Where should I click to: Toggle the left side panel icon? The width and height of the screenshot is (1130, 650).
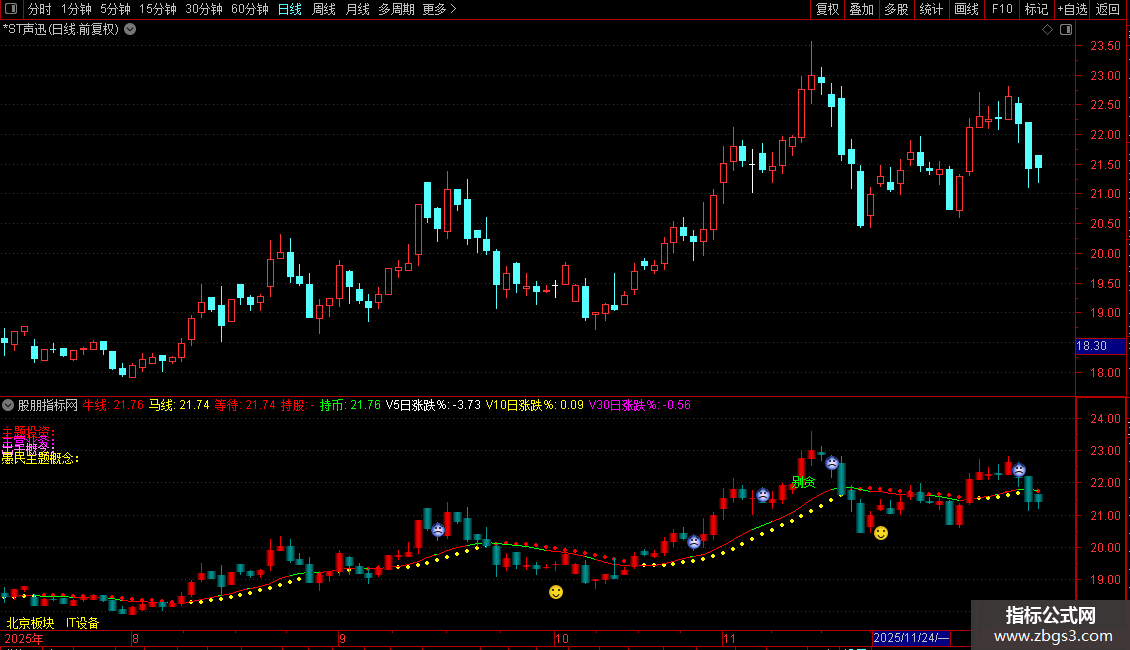[11, 9]
